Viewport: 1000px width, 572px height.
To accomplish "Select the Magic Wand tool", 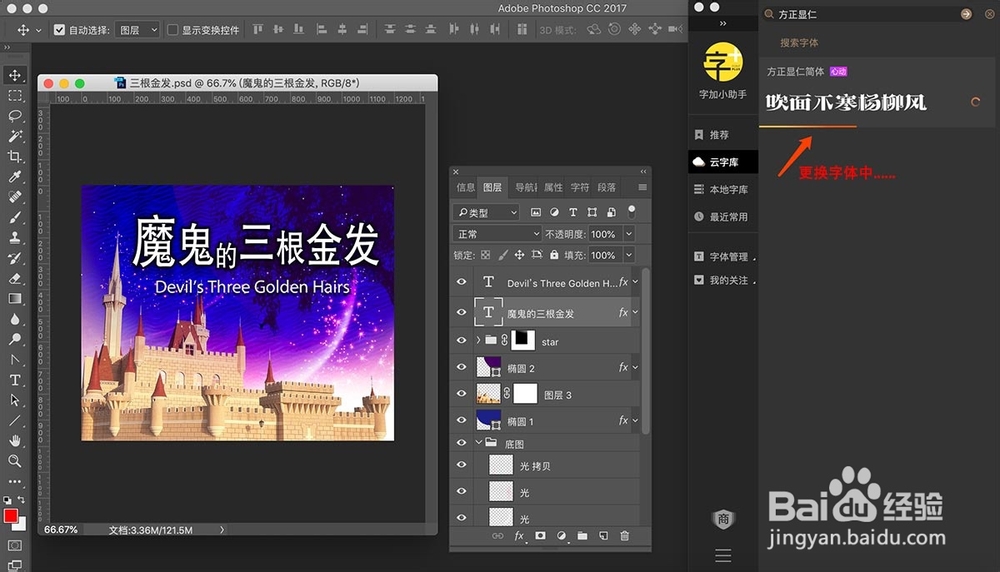I will 15,136.
